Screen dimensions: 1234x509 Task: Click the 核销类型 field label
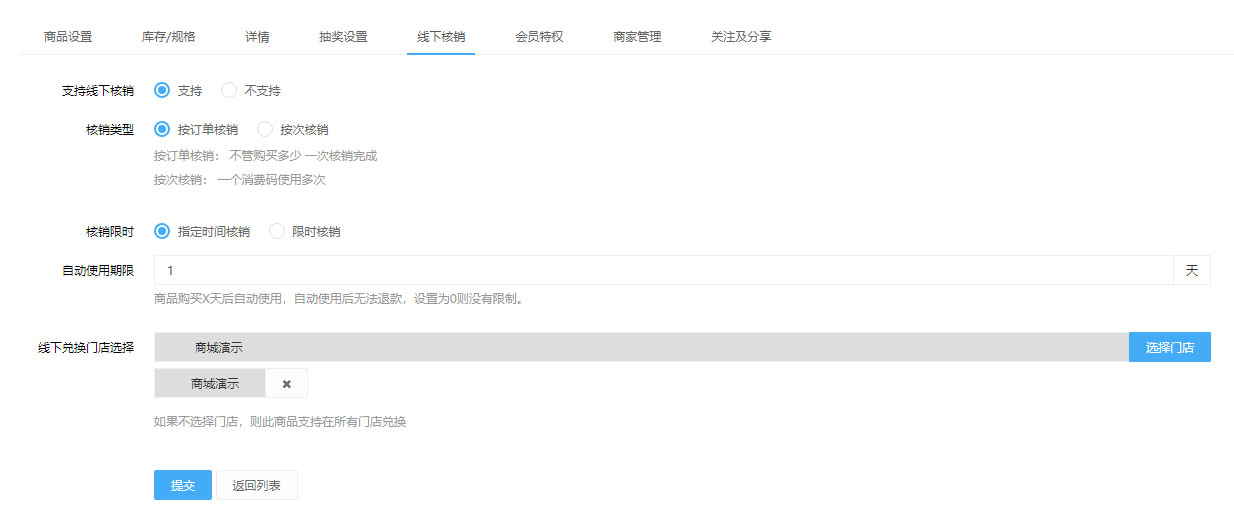[110, 129]
